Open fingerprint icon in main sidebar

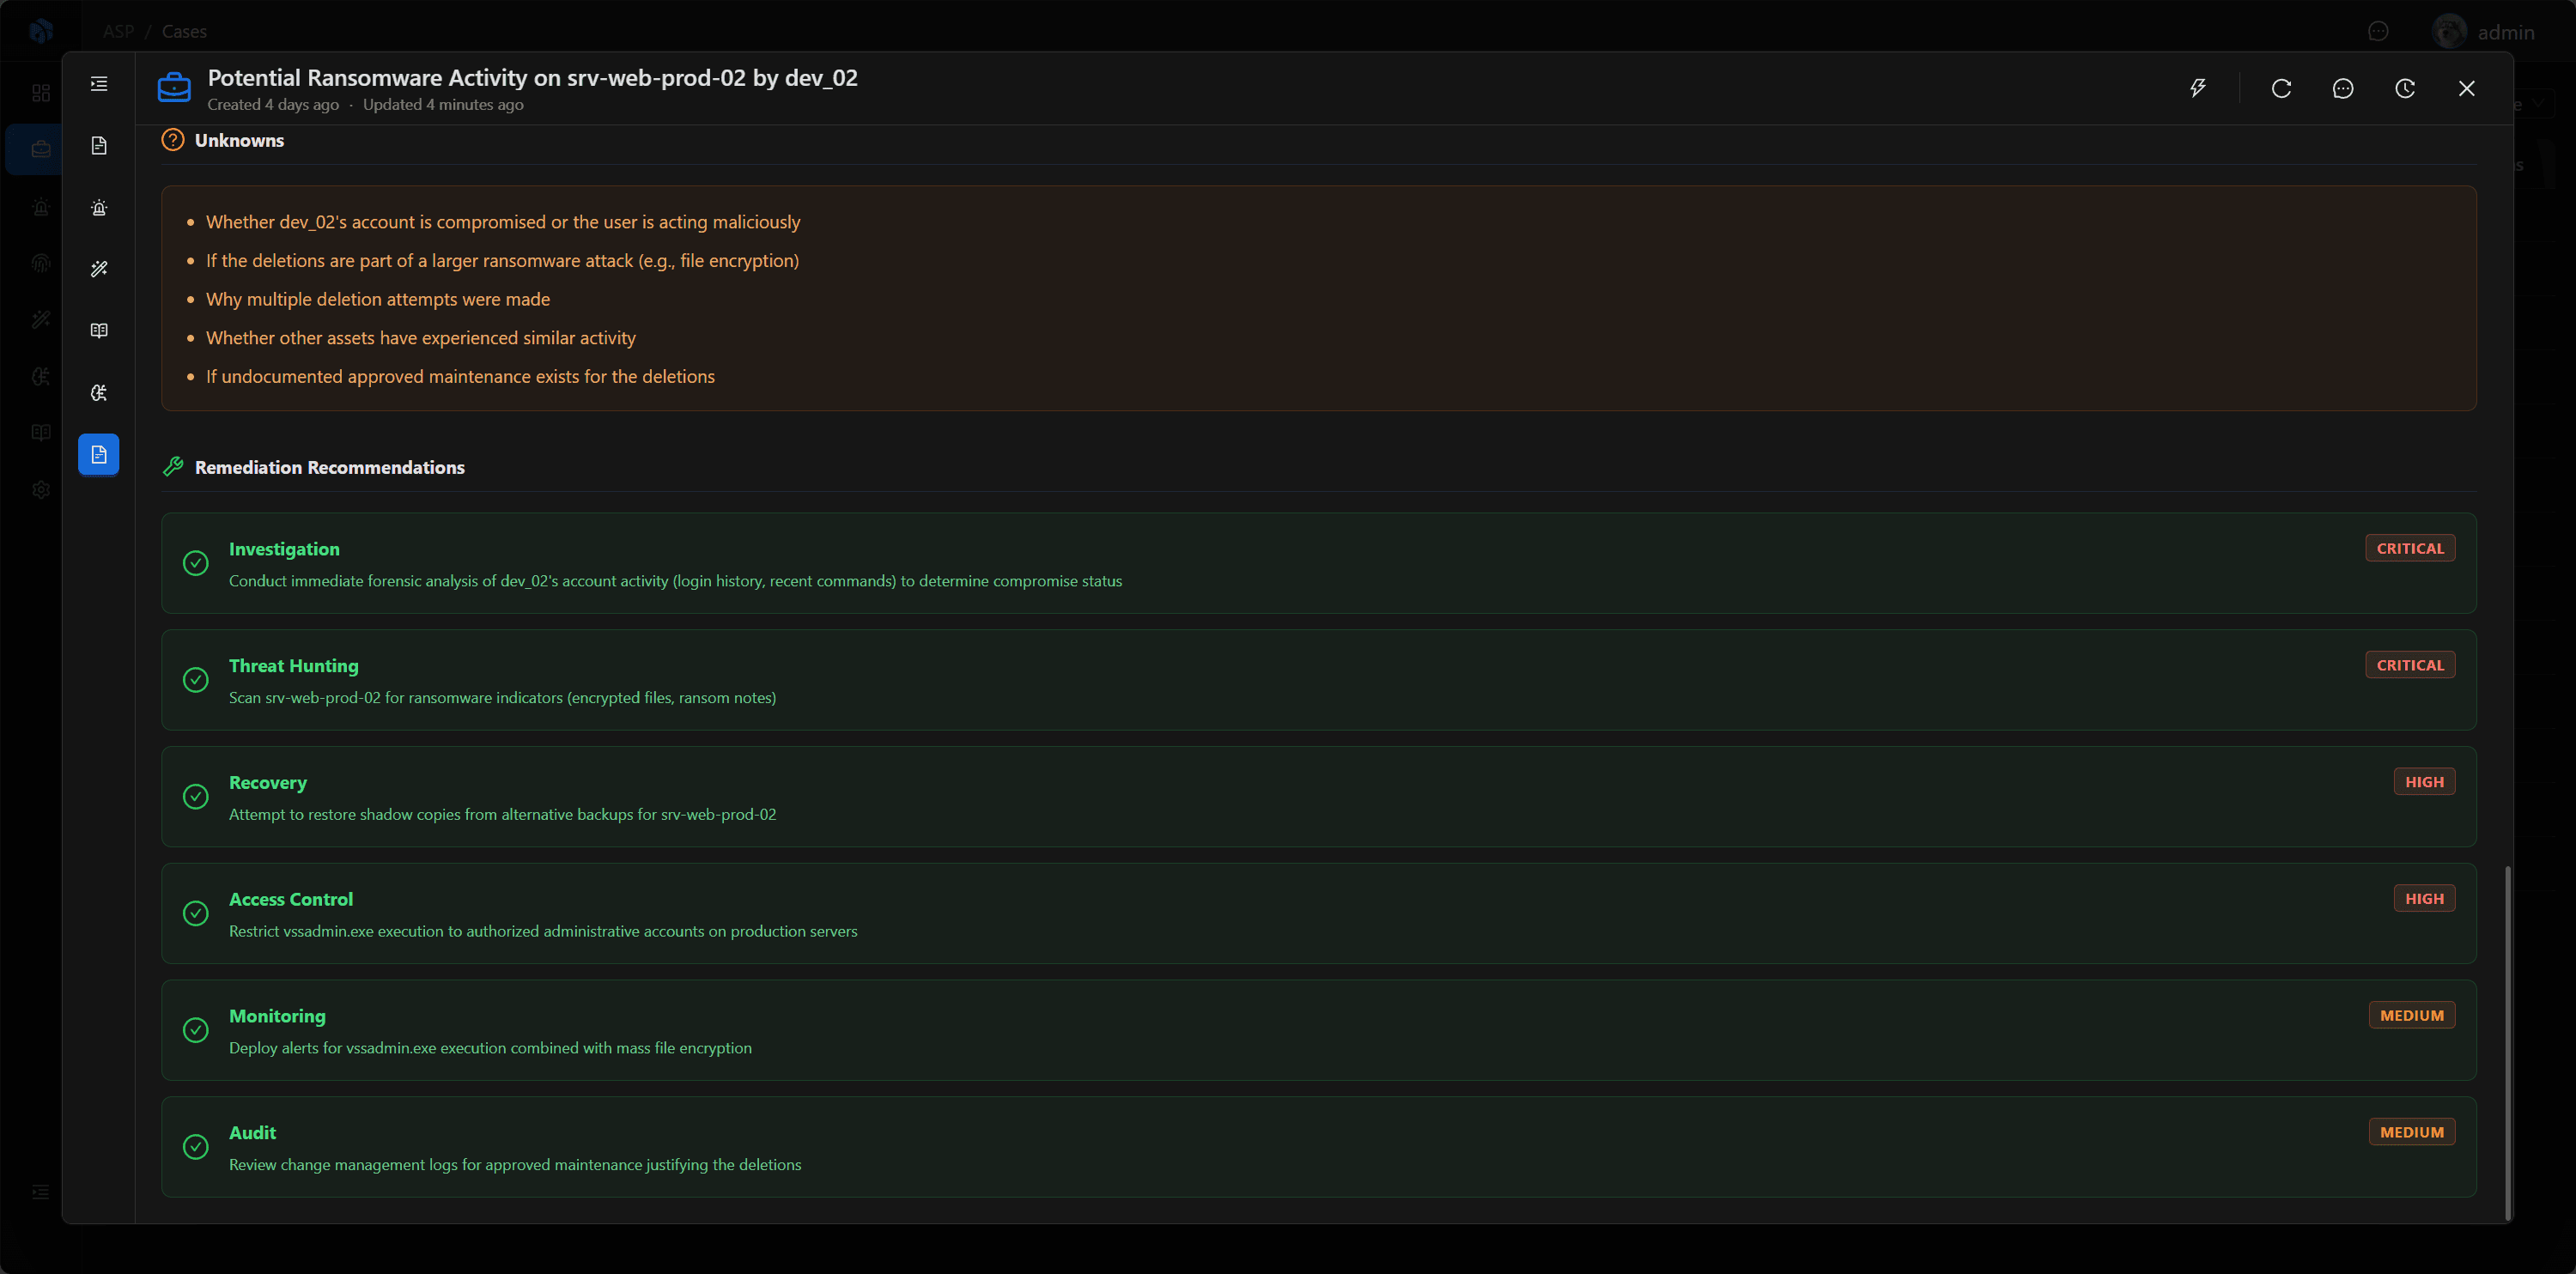pos(41,263)
